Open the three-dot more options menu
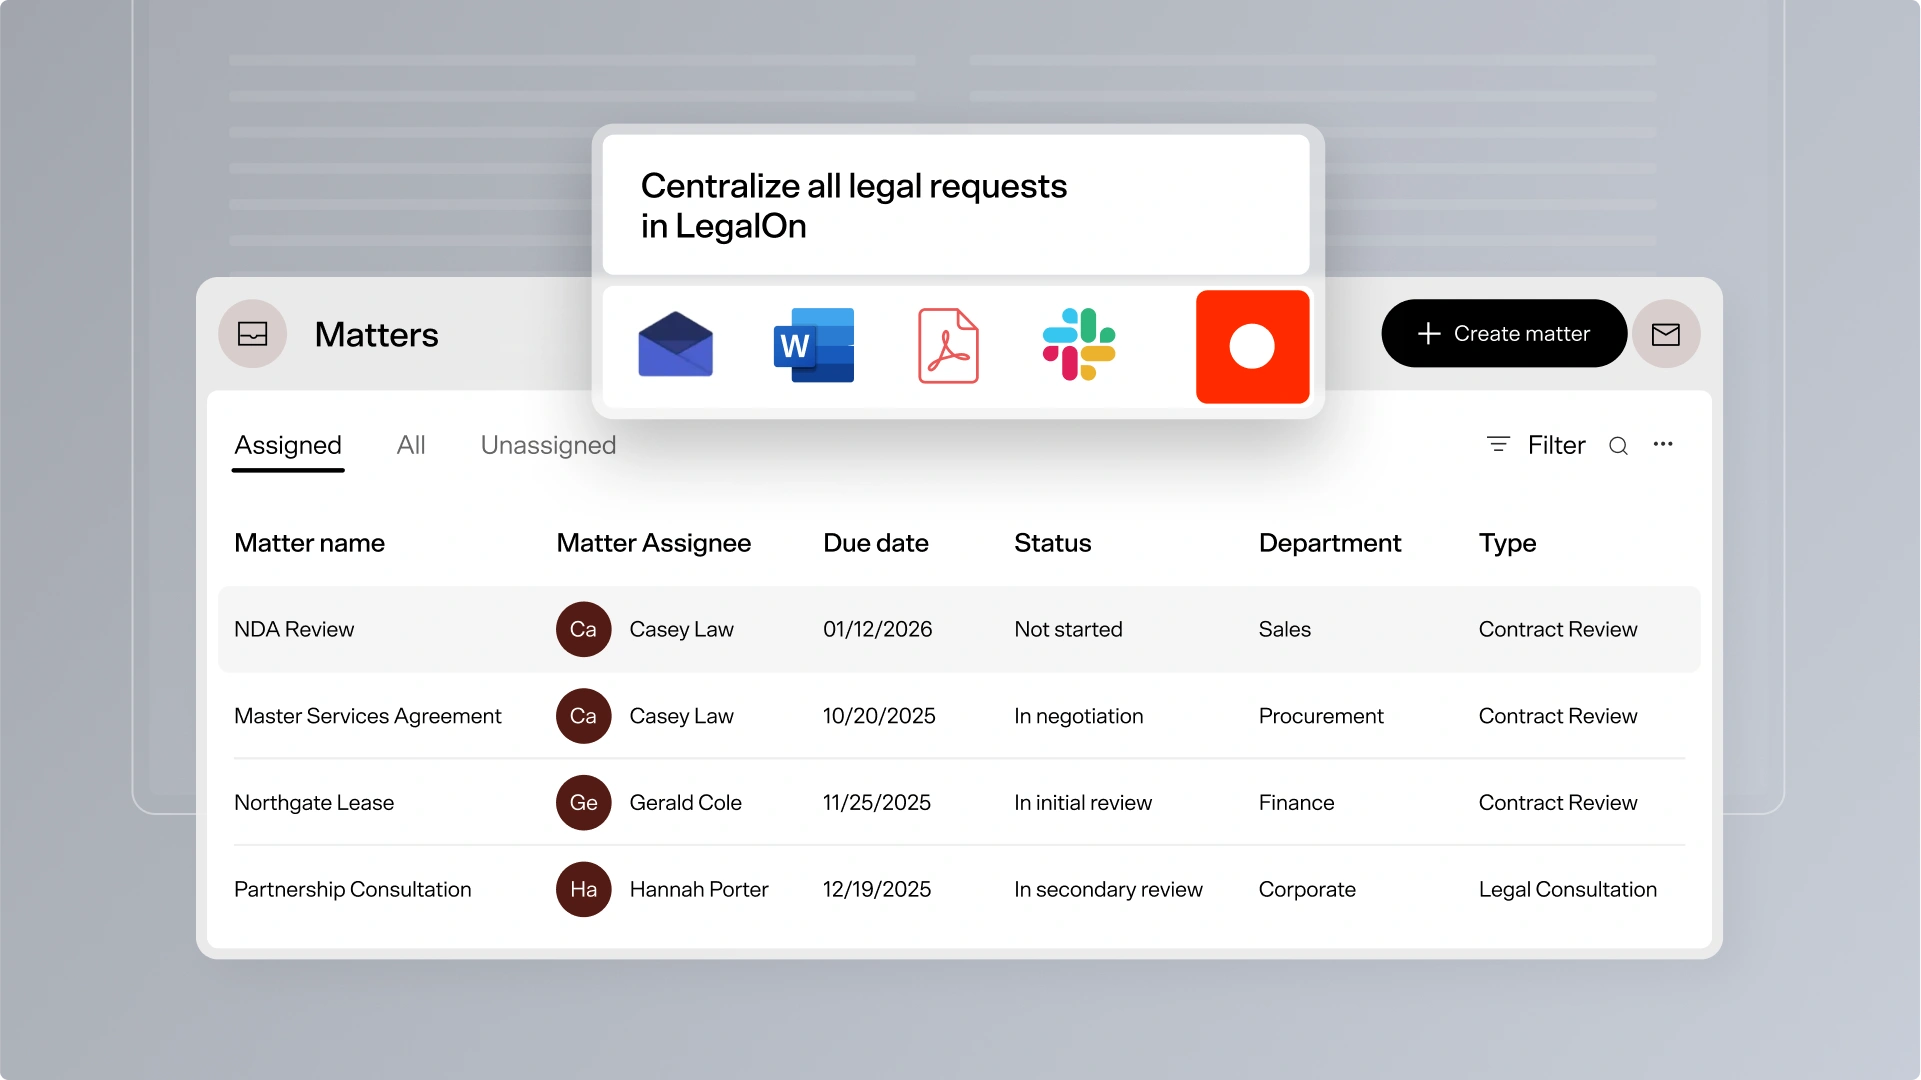This screenshot has width=1921, height=1080. 1663,445
